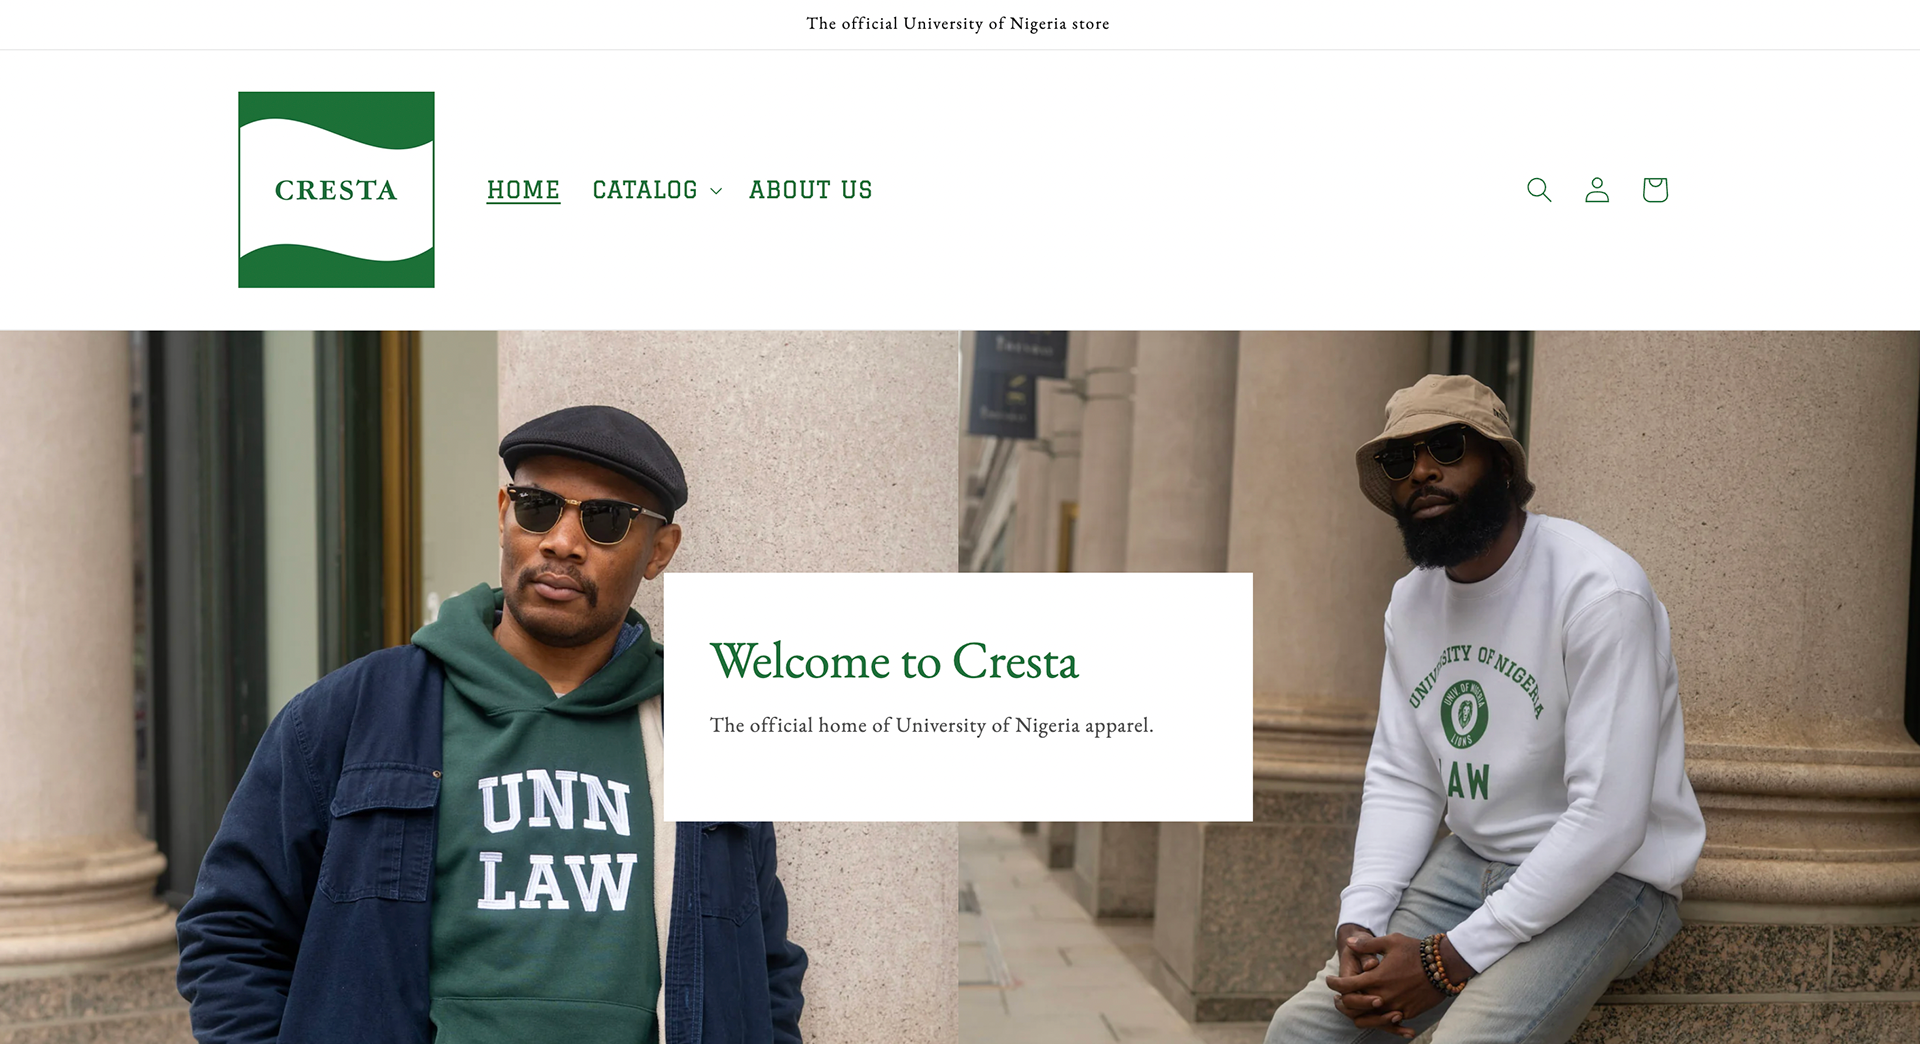Open the search magnifier icon
Image resolution: width=1920 pixels, height=1044 pixels.
[x=1539, y=190]
